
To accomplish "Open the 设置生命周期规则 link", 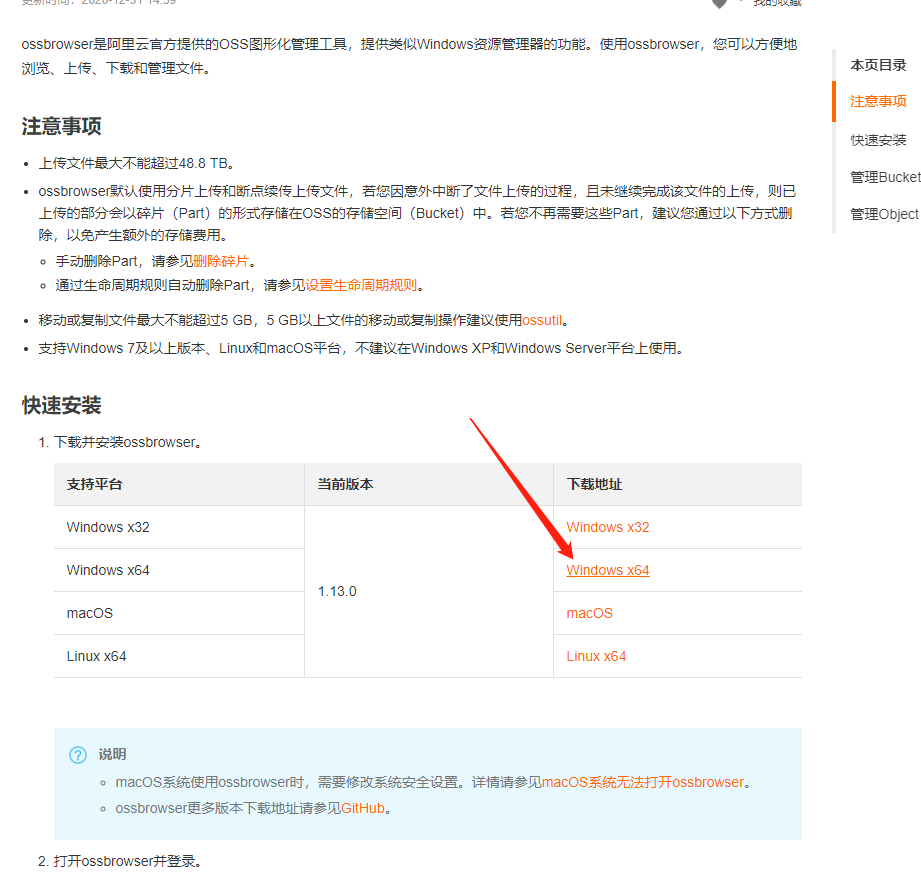I will (361, 285).
